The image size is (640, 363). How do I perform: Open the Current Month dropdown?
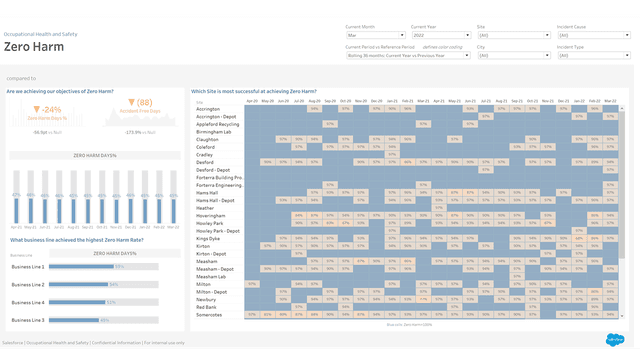click(x=376, y=35)
